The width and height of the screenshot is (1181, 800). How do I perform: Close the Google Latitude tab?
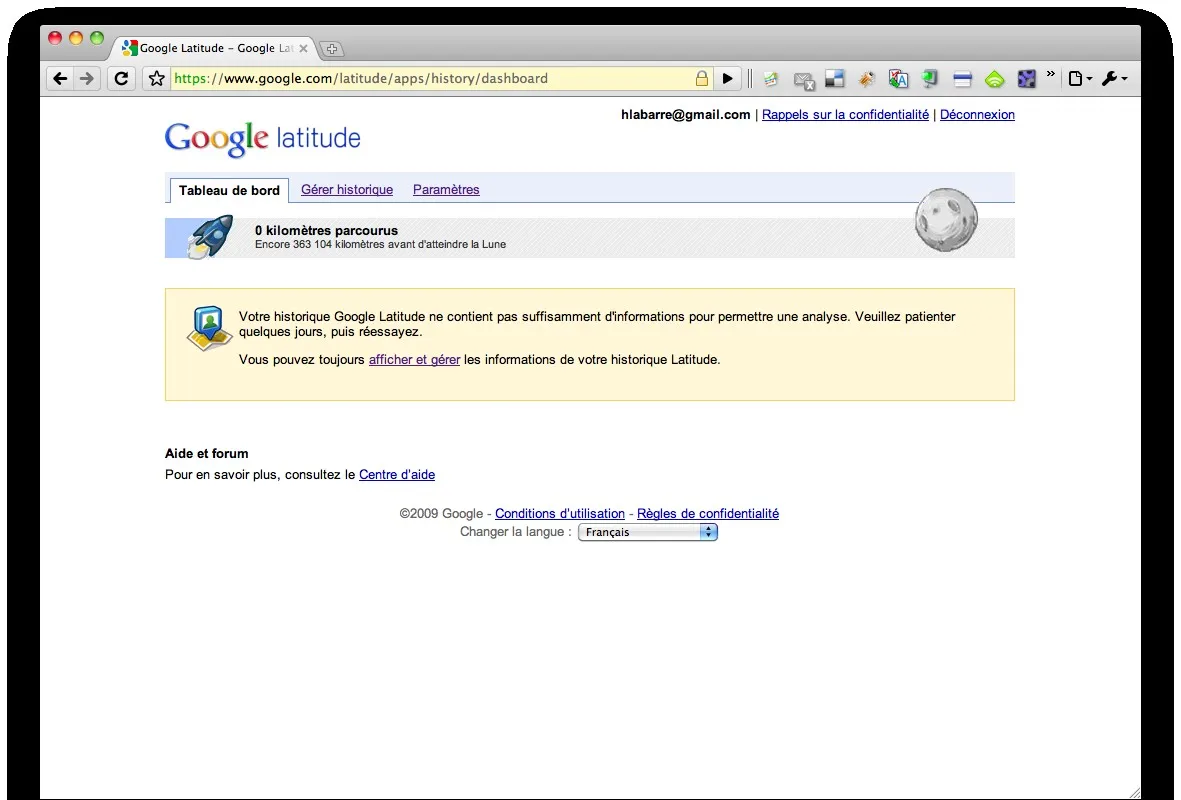303,48
